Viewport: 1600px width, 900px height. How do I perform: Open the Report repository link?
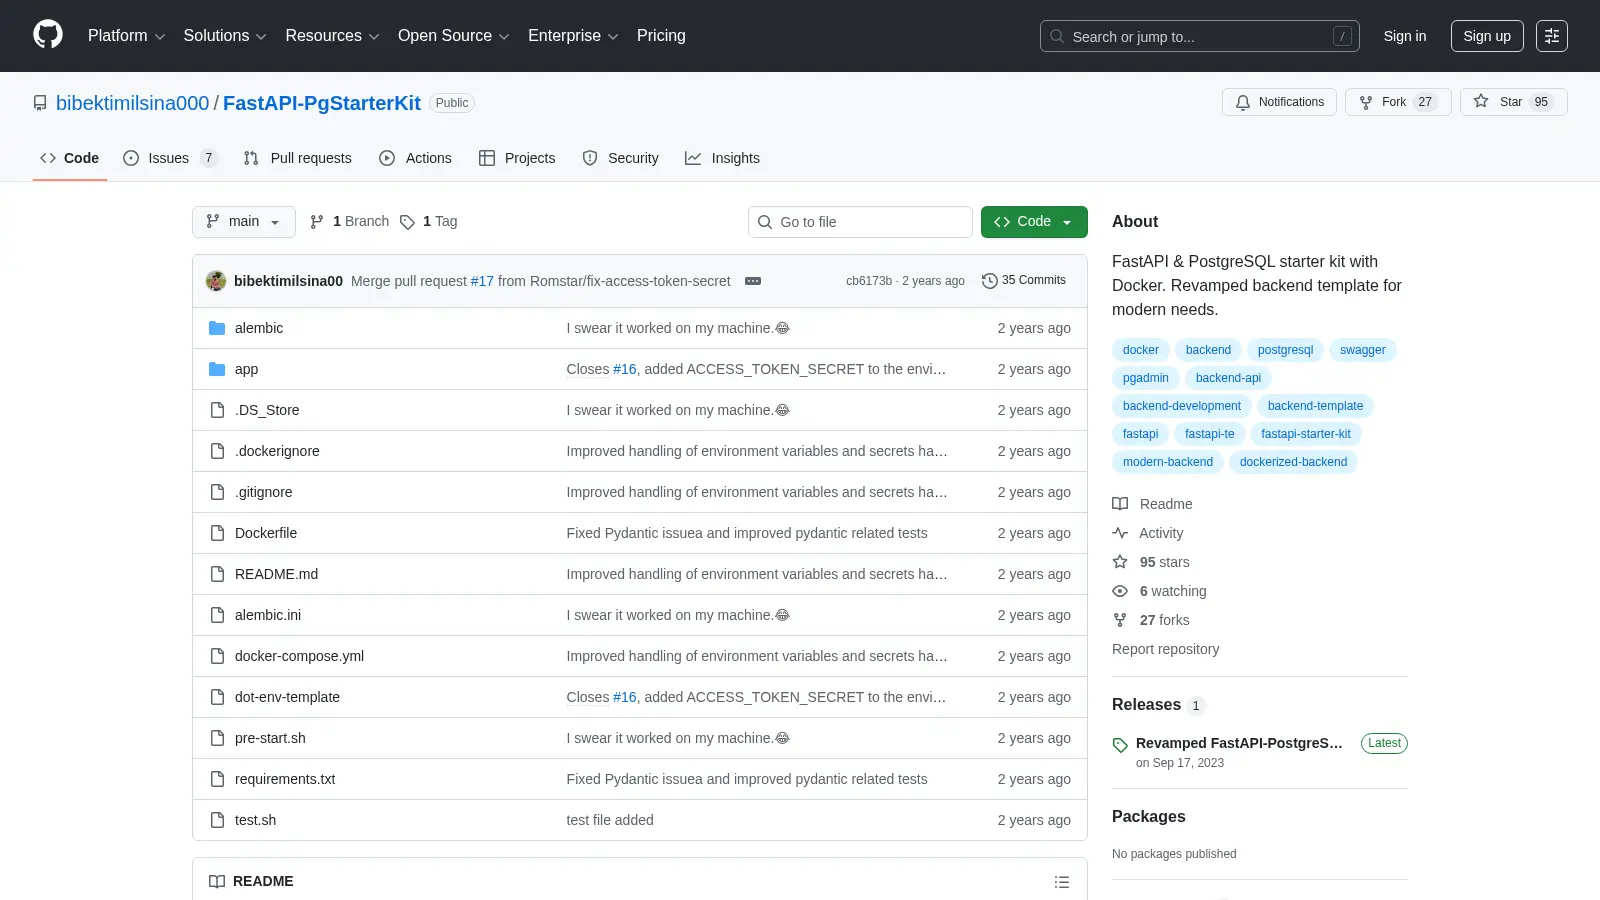(1166, 649)
